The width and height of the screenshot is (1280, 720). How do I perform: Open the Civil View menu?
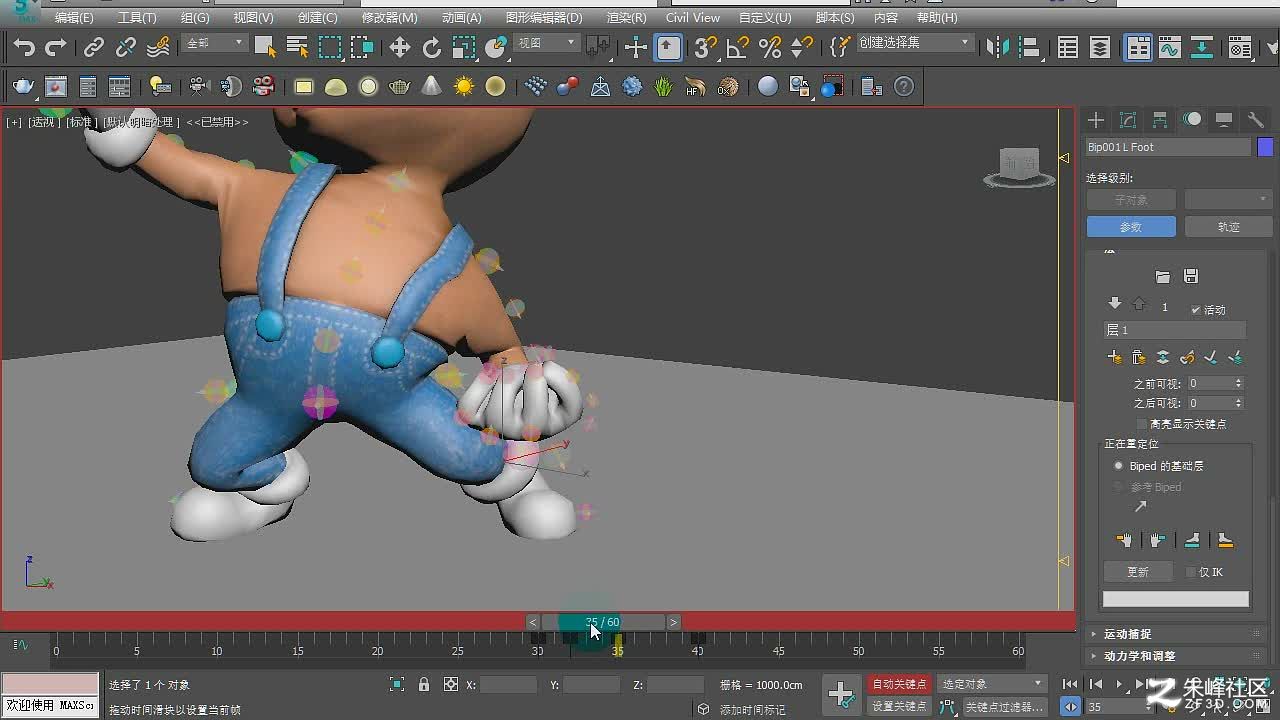click(692, 17)
